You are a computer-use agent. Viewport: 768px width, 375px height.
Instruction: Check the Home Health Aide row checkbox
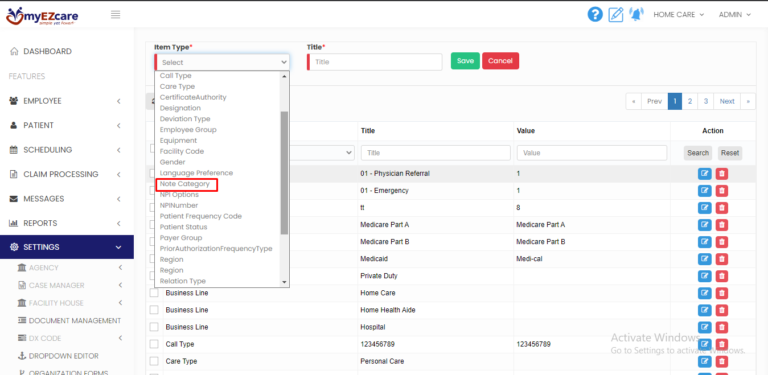(x=154, y=310)
